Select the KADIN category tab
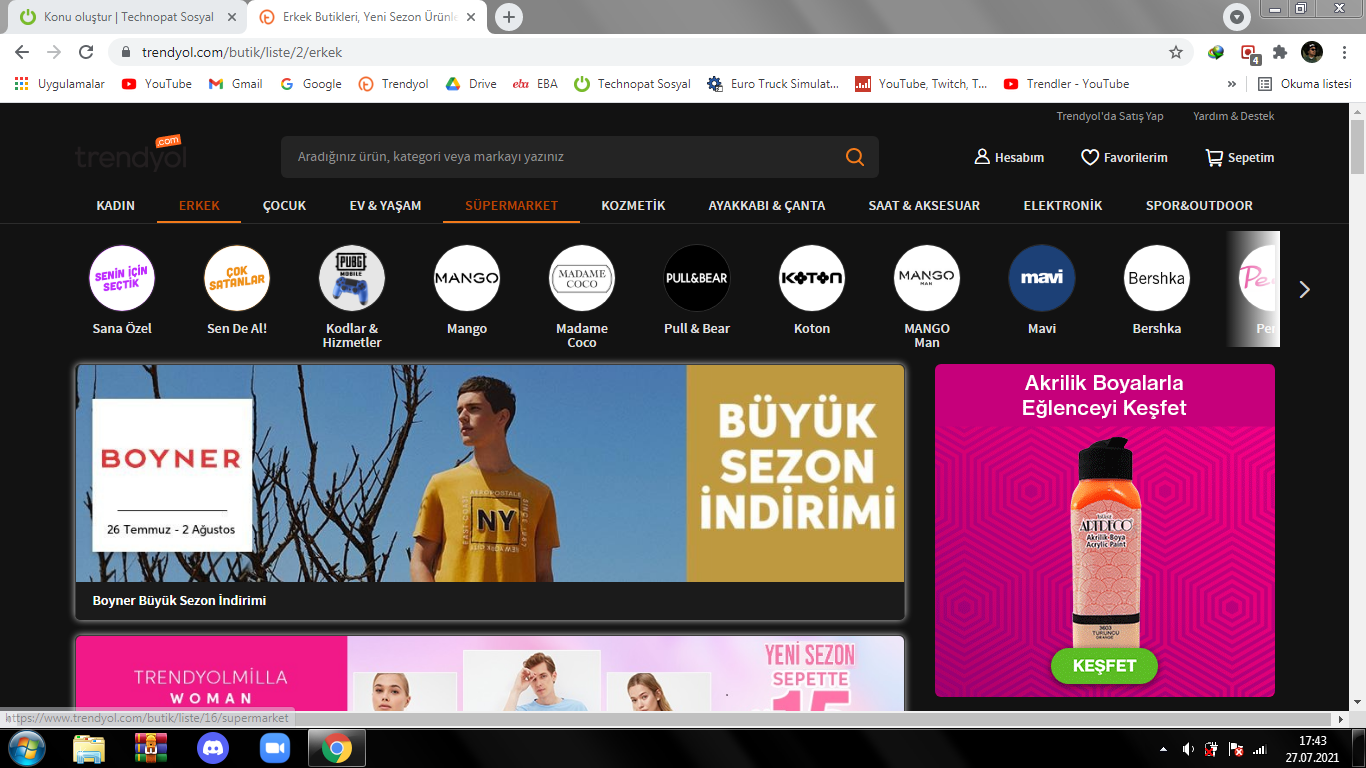The height and width of the screenshot is (768, 1366). (x=116, y=205)
